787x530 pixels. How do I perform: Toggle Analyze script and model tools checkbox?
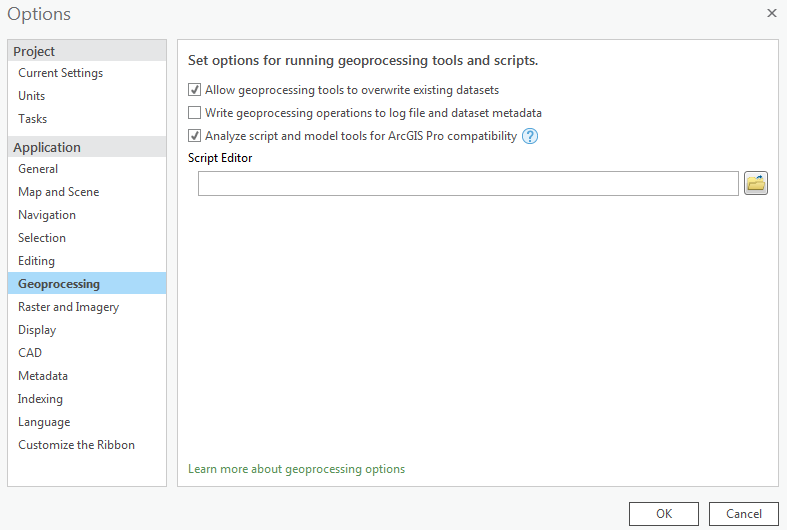click(x=195, y=136)
